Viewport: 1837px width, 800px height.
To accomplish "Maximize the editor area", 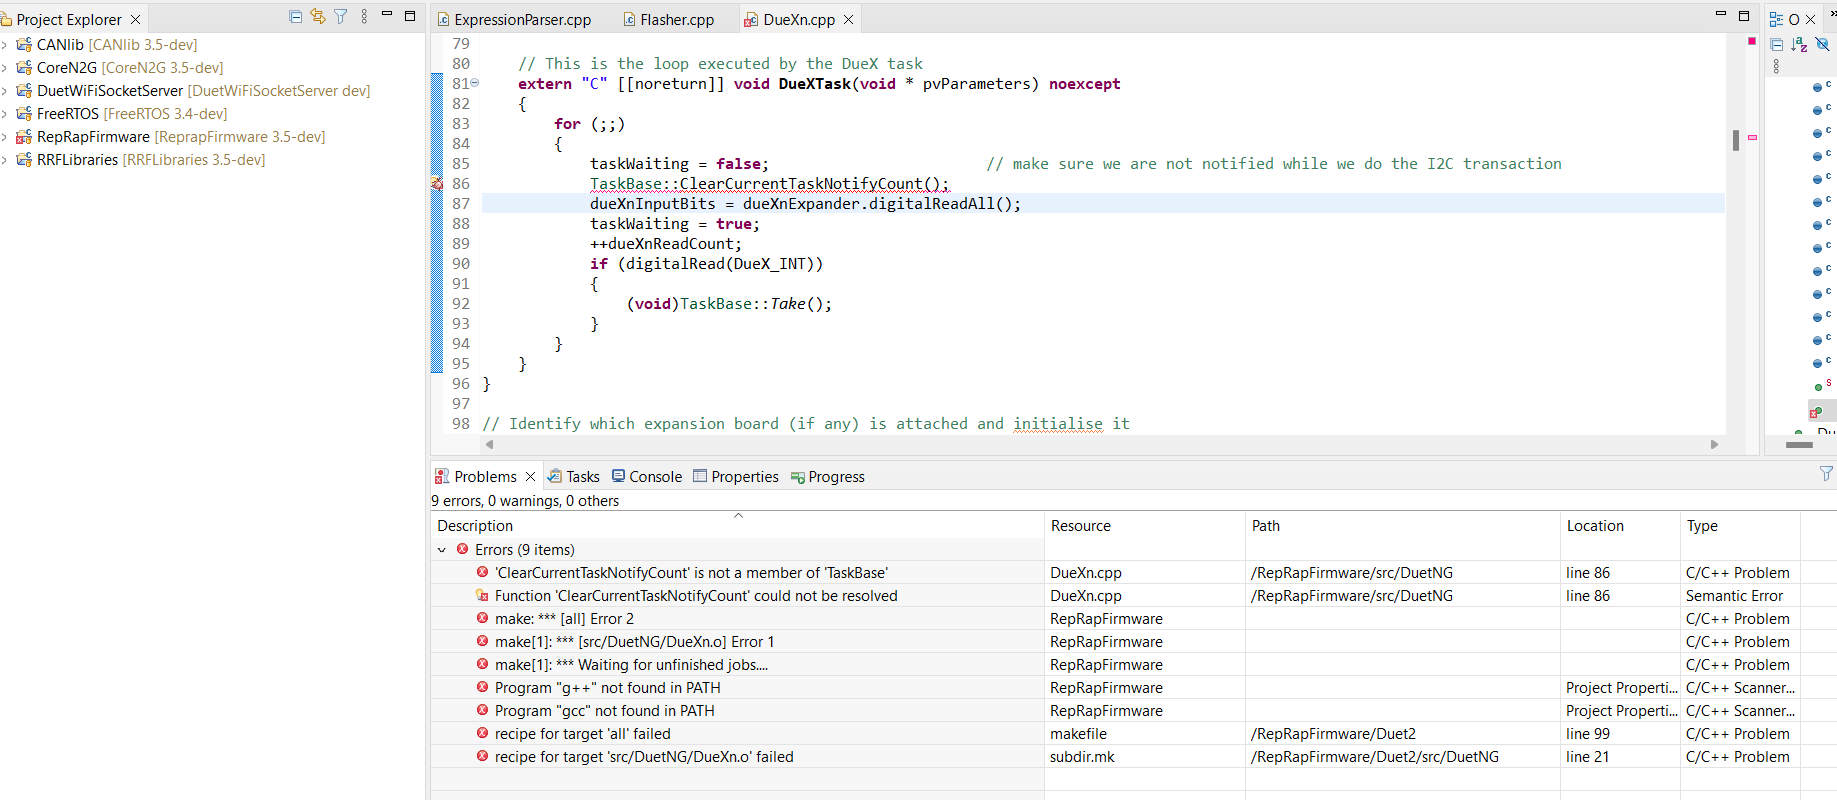I will coord(1744,15).
